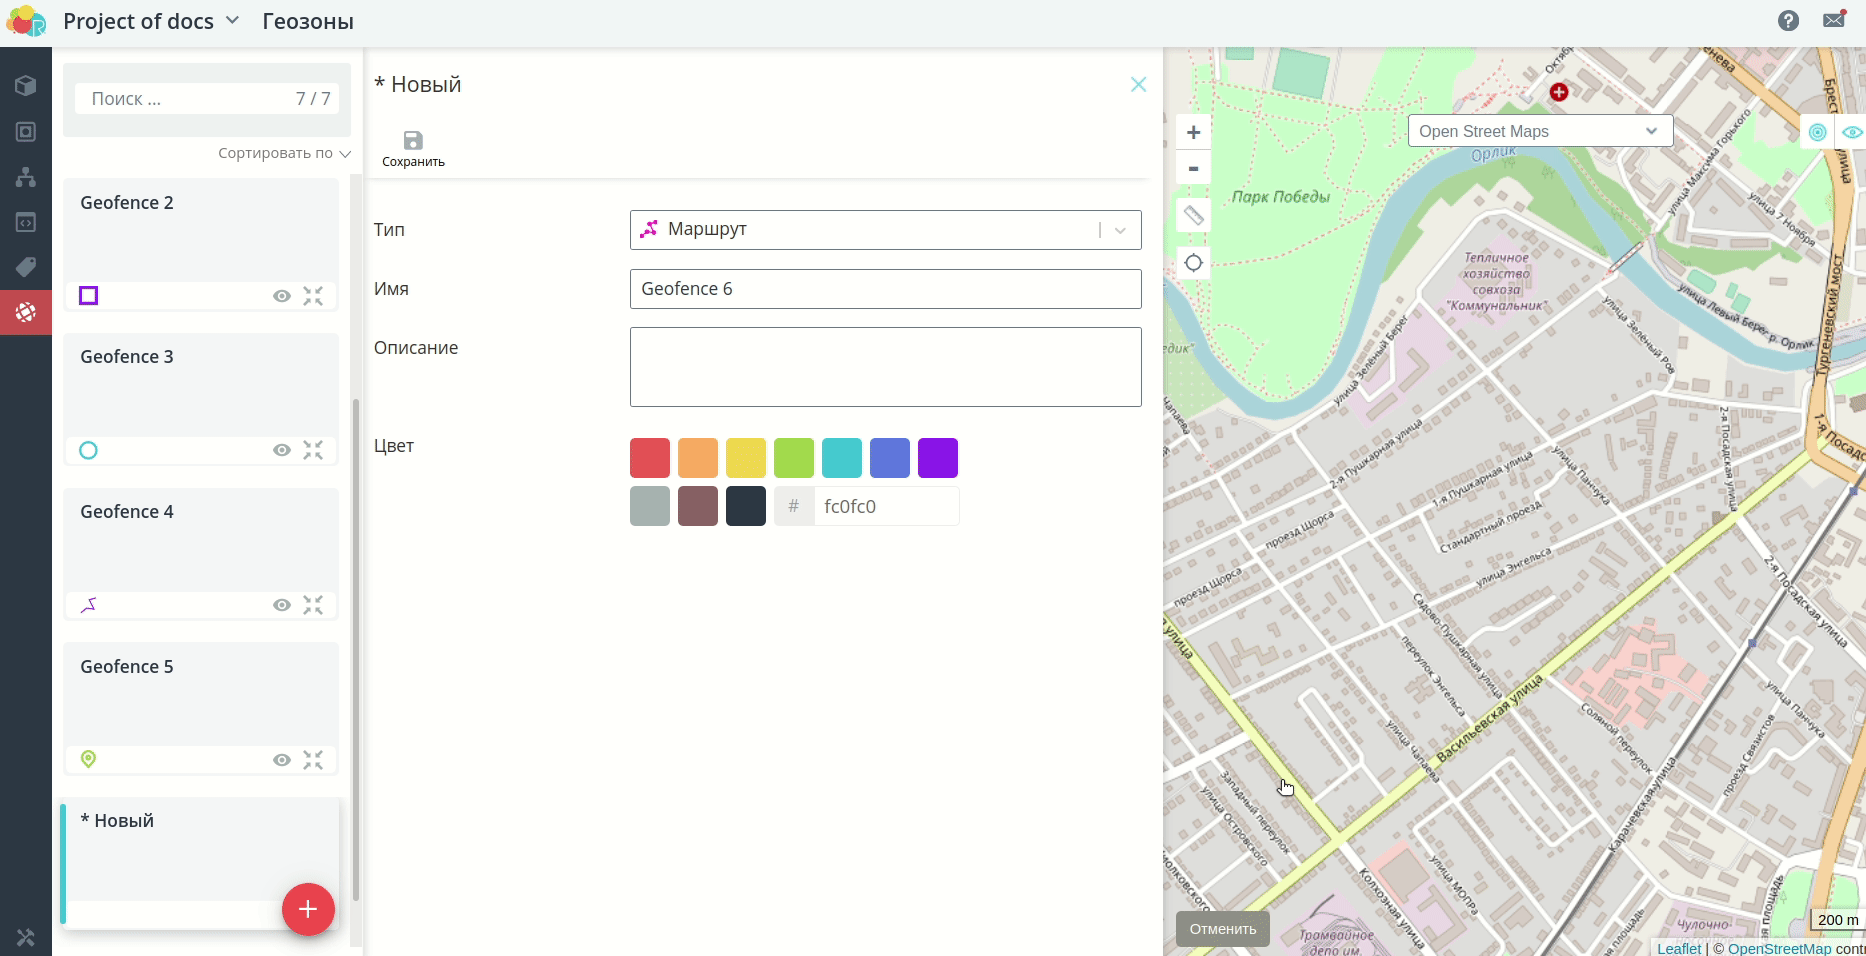Close the Новый geofence editor panel
The image size is (1866, 956).
click(1138, 84)
